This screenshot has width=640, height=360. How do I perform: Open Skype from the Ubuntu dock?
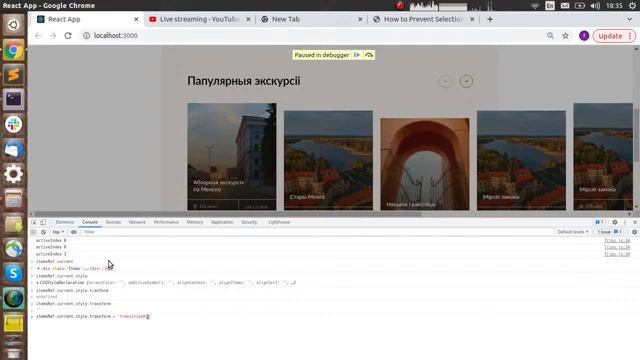(x=13, y=273)
